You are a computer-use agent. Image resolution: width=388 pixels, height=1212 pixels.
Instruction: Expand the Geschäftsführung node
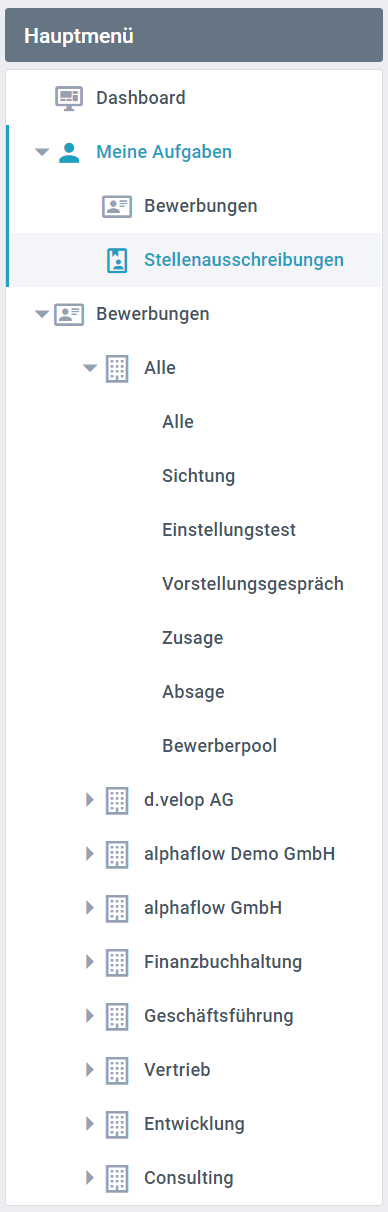point(89,1016)
